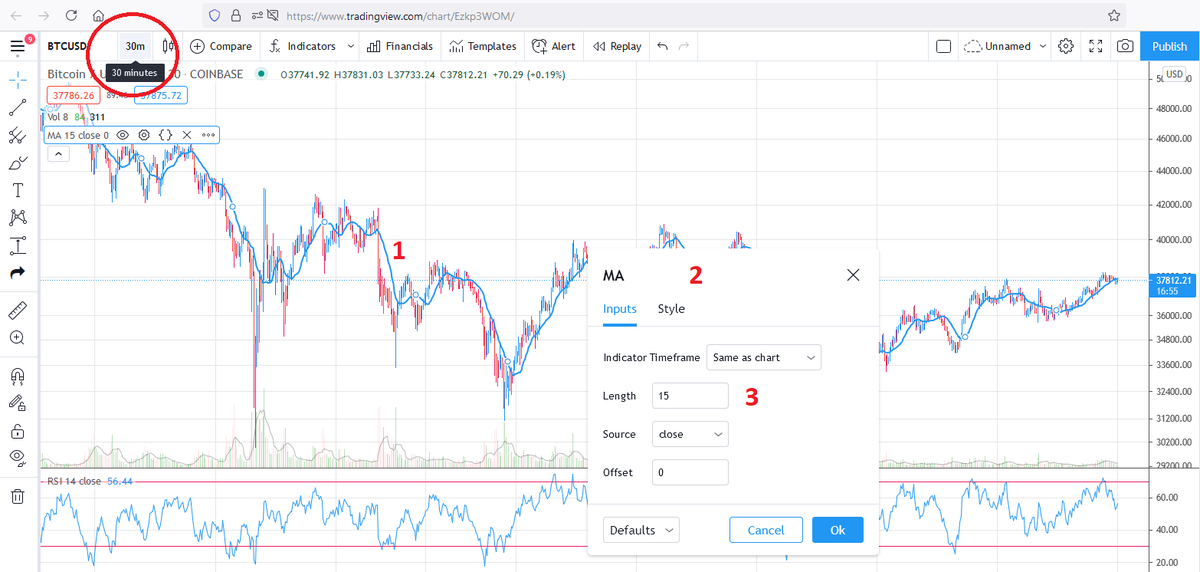This screenshot has width=1200, height=572.
Task: Click the Offset input field
Action: click(x=690, y=472)
